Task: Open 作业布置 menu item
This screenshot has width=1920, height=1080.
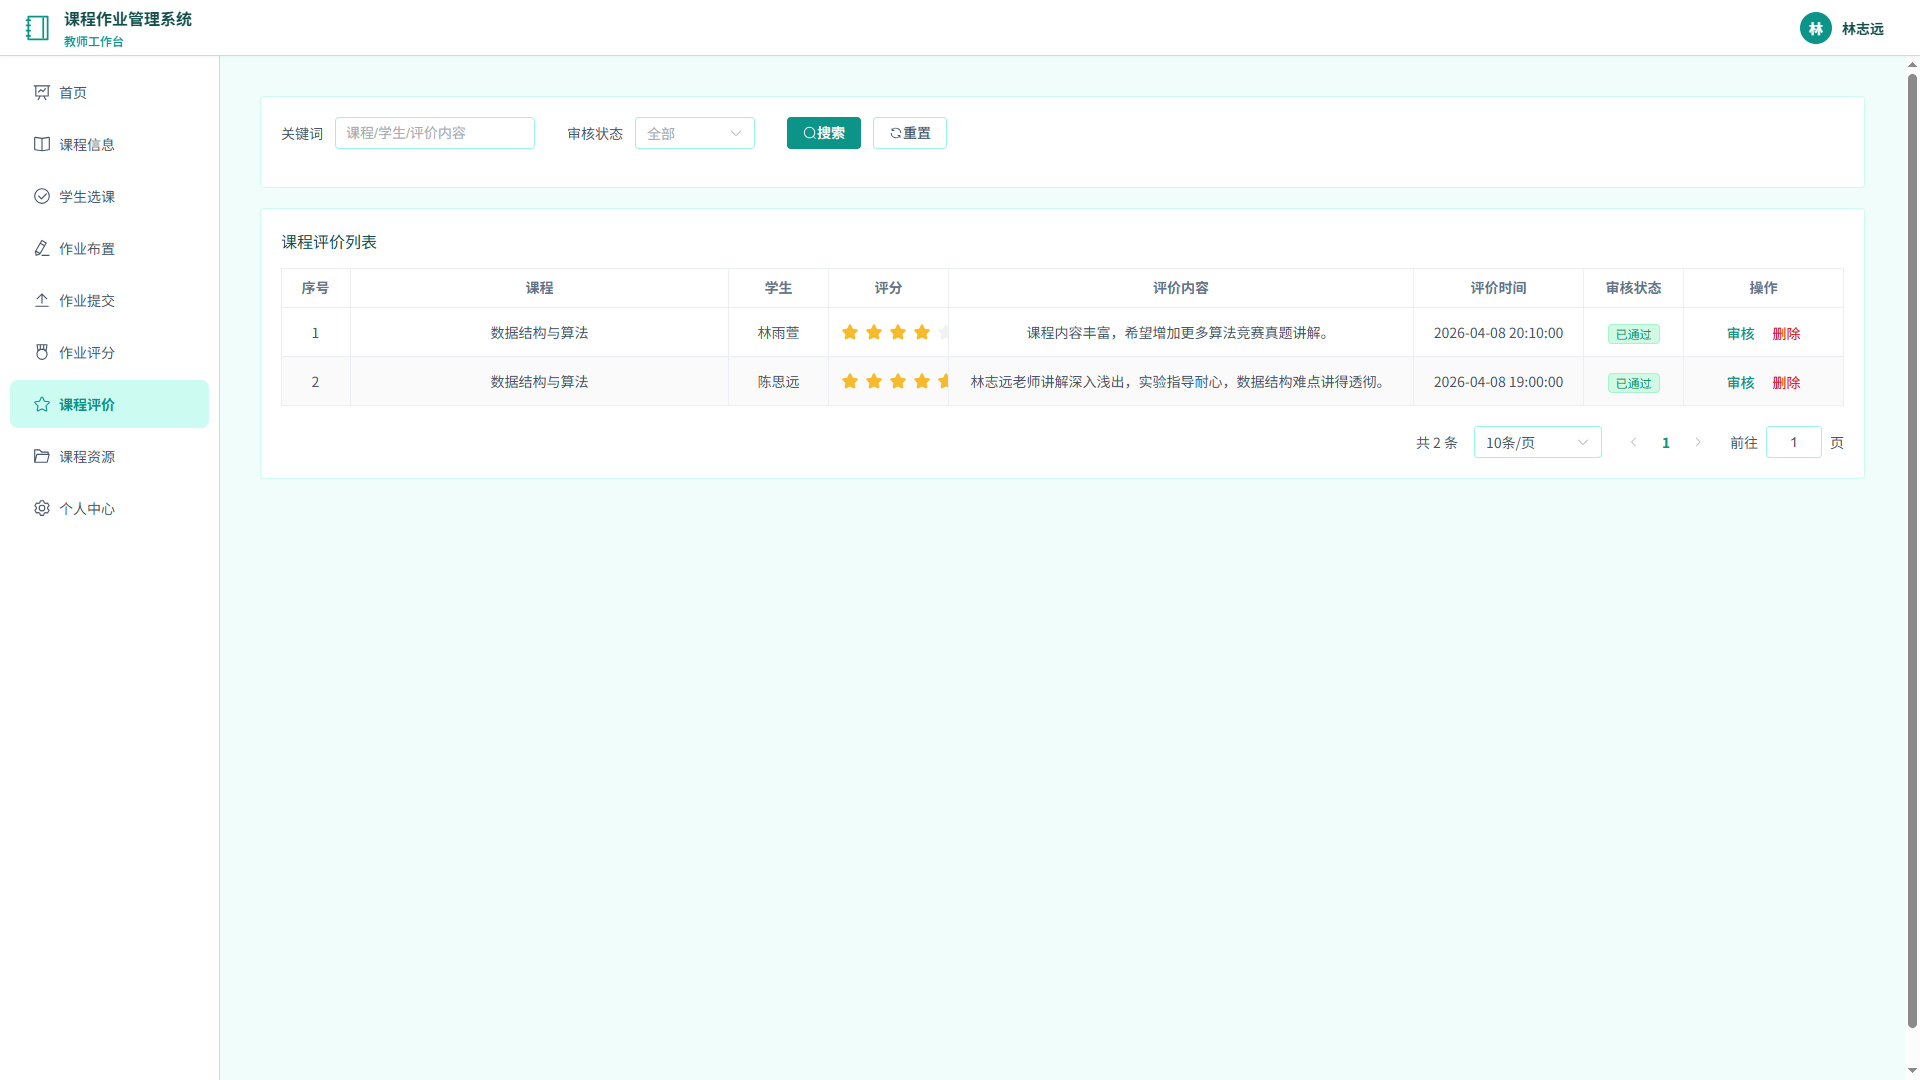Action: point(110,248)
